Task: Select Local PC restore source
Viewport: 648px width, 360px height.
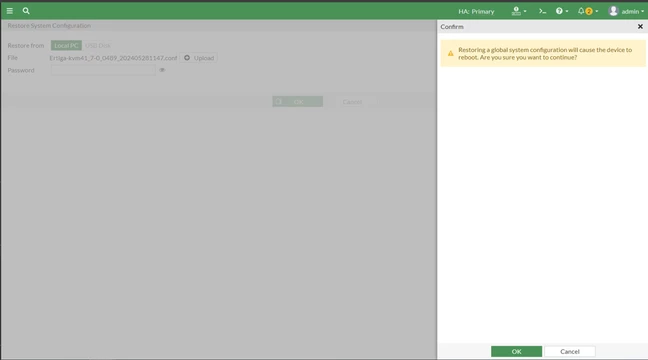Action: click(x=66, y=45)
